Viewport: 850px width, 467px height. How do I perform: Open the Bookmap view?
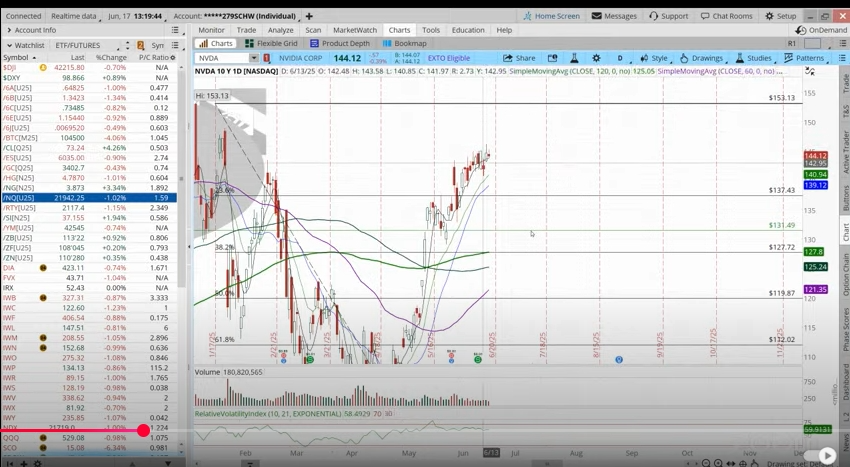[x=404, y=43]
